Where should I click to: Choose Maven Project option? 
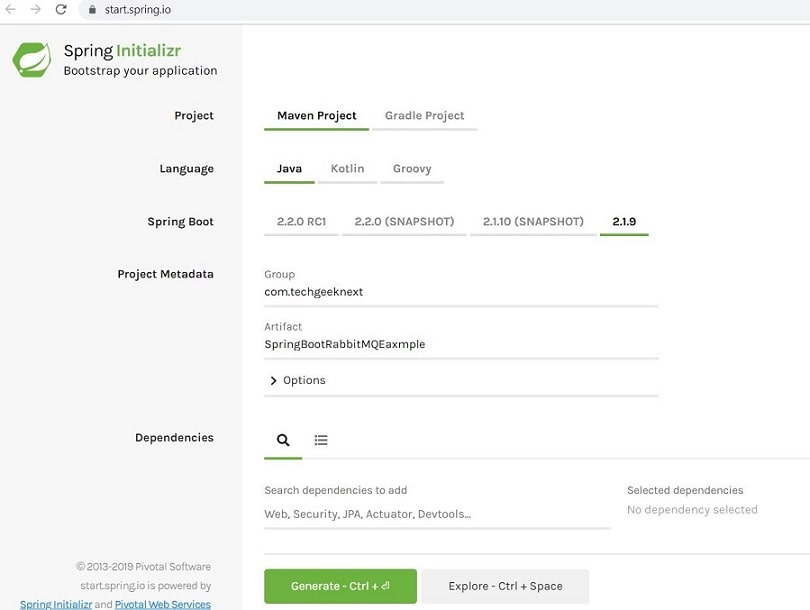pyautogui.click(x=317, y=116)
